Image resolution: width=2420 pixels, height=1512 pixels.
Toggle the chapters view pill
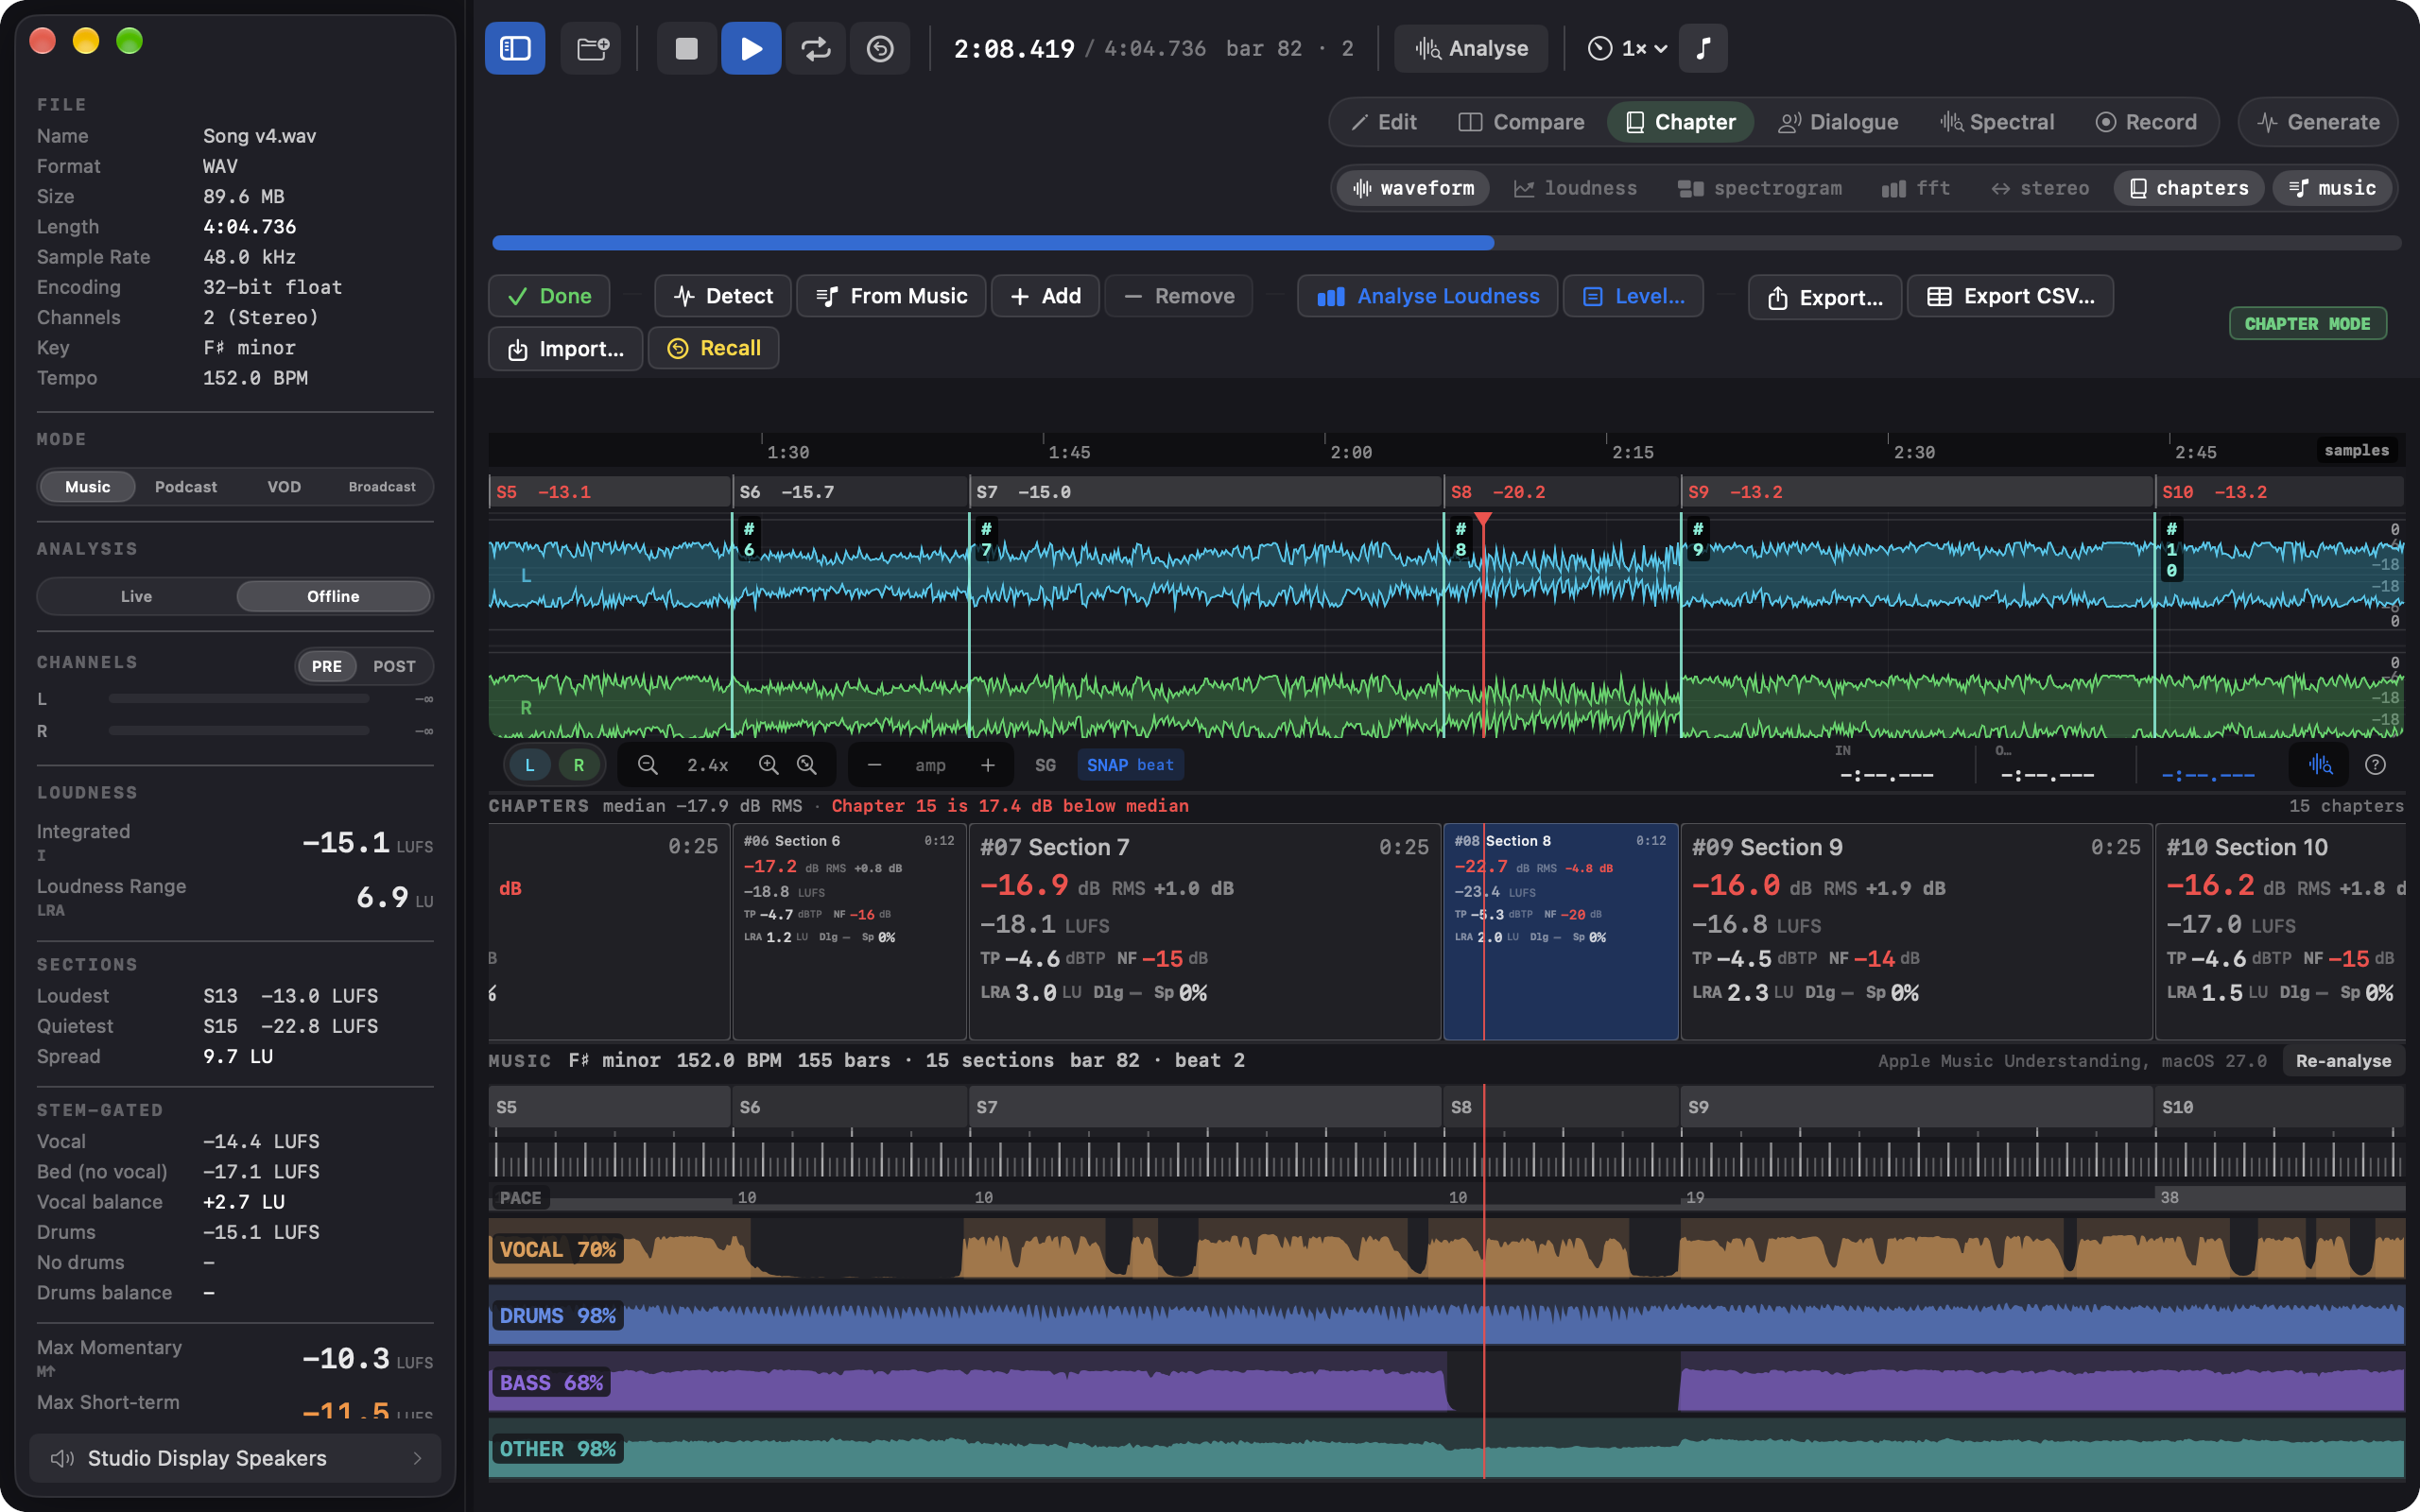[2189, 188]
